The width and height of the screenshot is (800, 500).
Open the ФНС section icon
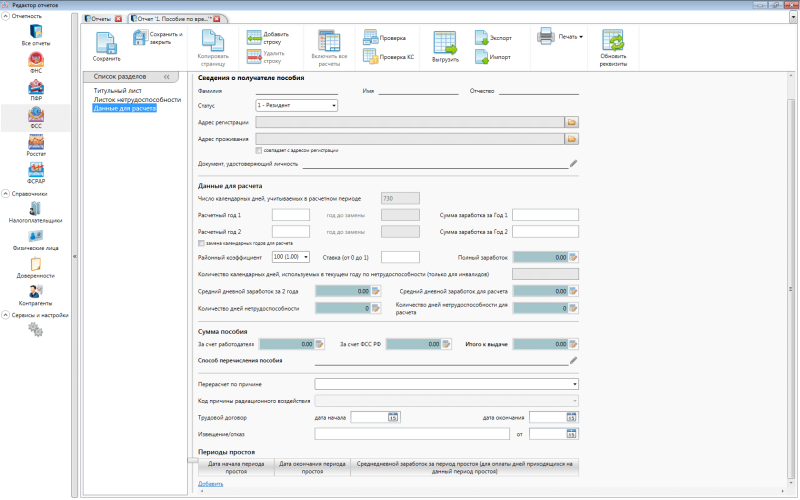click(36, 60)
